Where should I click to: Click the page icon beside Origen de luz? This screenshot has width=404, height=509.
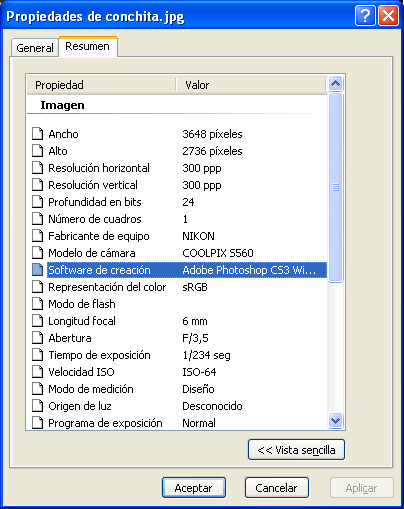click(38, 406)
